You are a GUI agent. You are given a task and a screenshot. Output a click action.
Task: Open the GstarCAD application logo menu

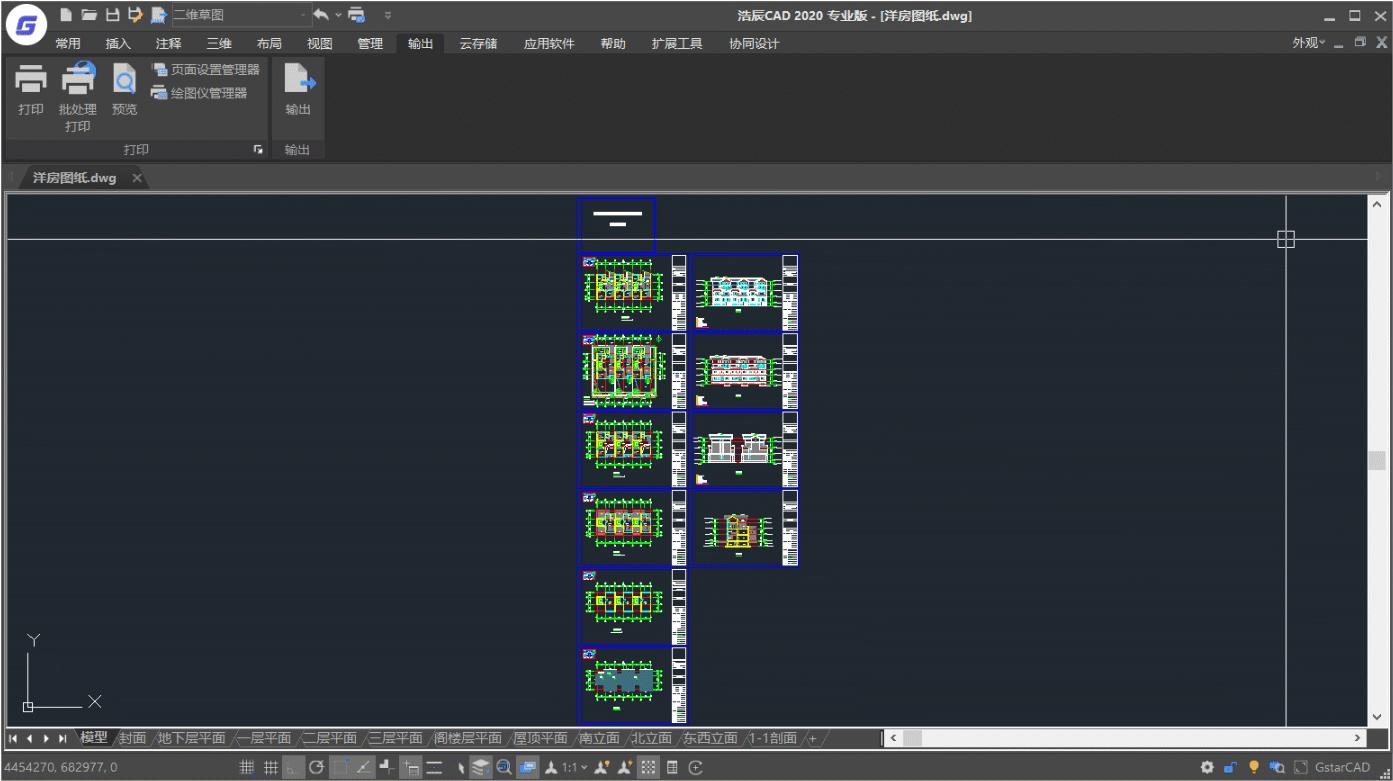pyautogui.click(x=26, y=26)
